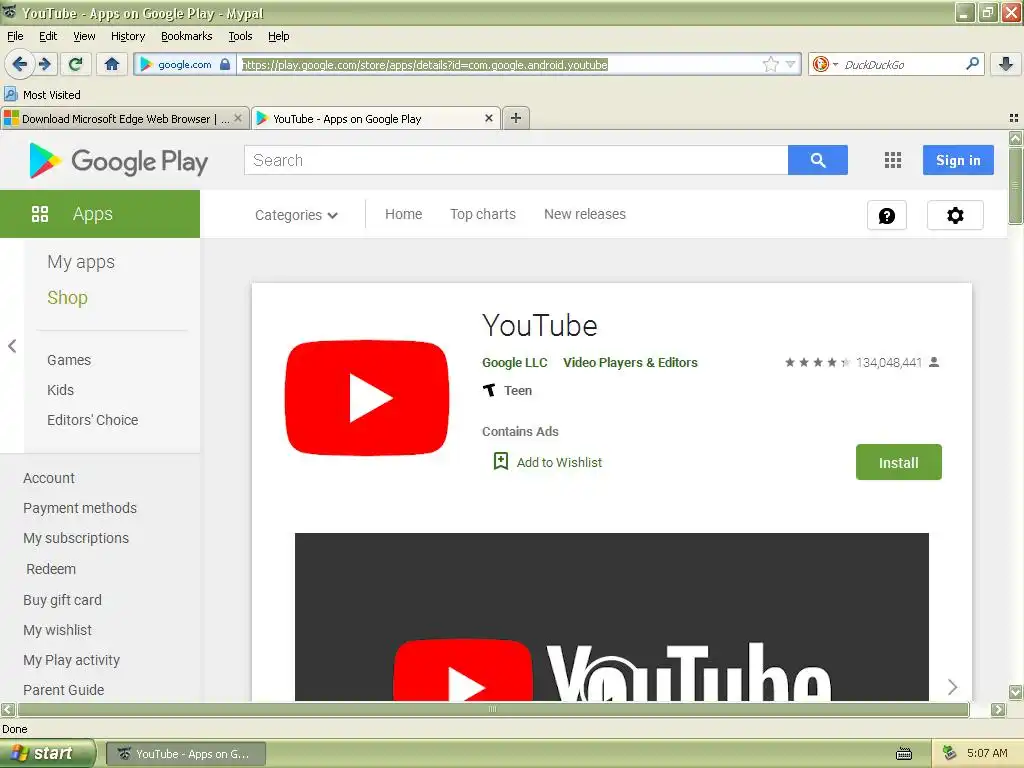Go to the Home link
This screenshot has height=768, width=1024.
[x=404, y=214]
